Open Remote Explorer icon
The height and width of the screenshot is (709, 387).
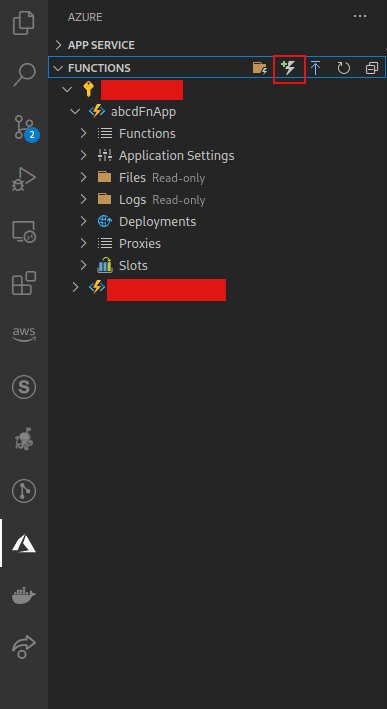coord(24,232)
